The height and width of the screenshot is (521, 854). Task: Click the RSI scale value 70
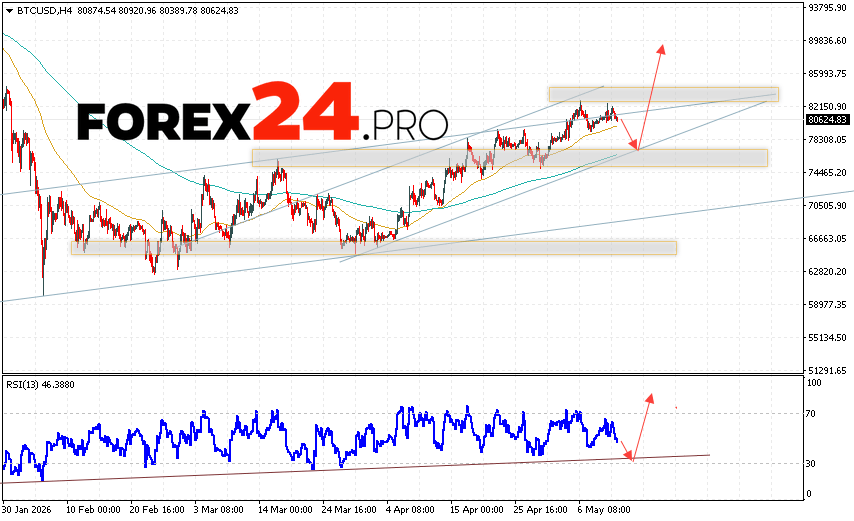click(x=811, y=414)
